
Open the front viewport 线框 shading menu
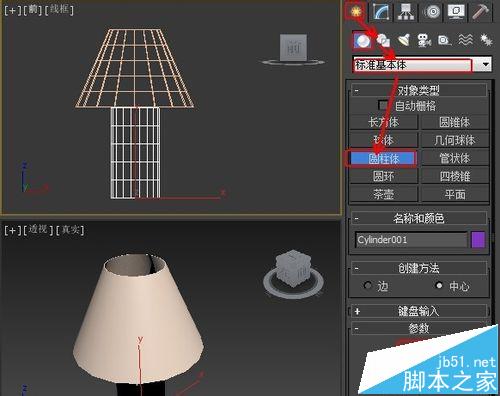pos(59,10)
